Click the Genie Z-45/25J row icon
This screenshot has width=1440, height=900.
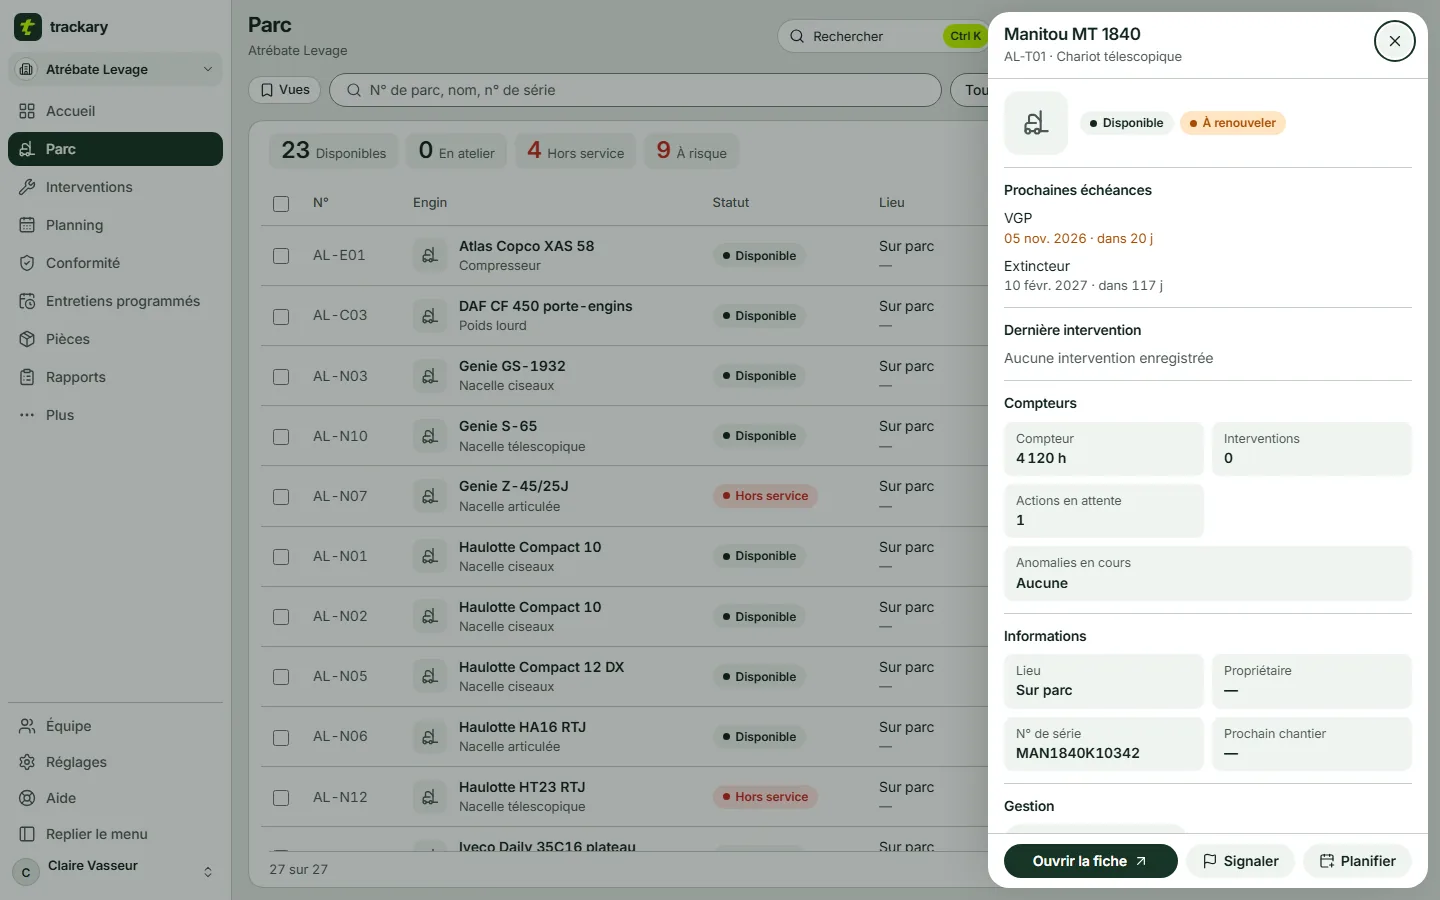[x=429, y=496]
